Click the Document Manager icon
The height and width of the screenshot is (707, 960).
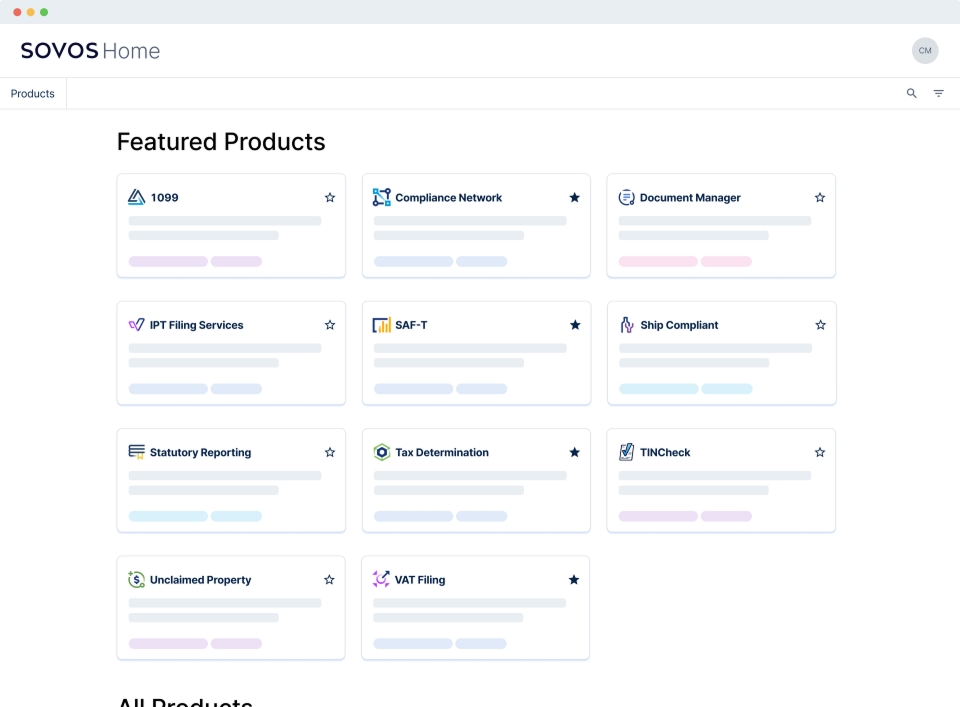[x=627, y=198]
